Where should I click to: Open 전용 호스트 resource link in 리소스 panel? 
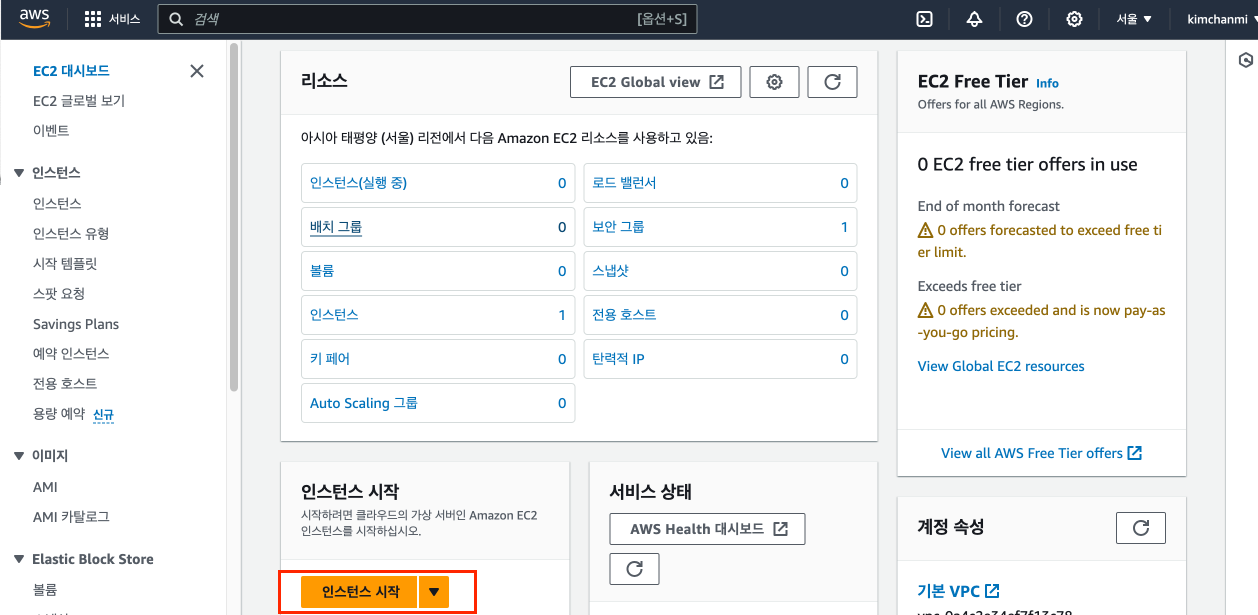624,315
